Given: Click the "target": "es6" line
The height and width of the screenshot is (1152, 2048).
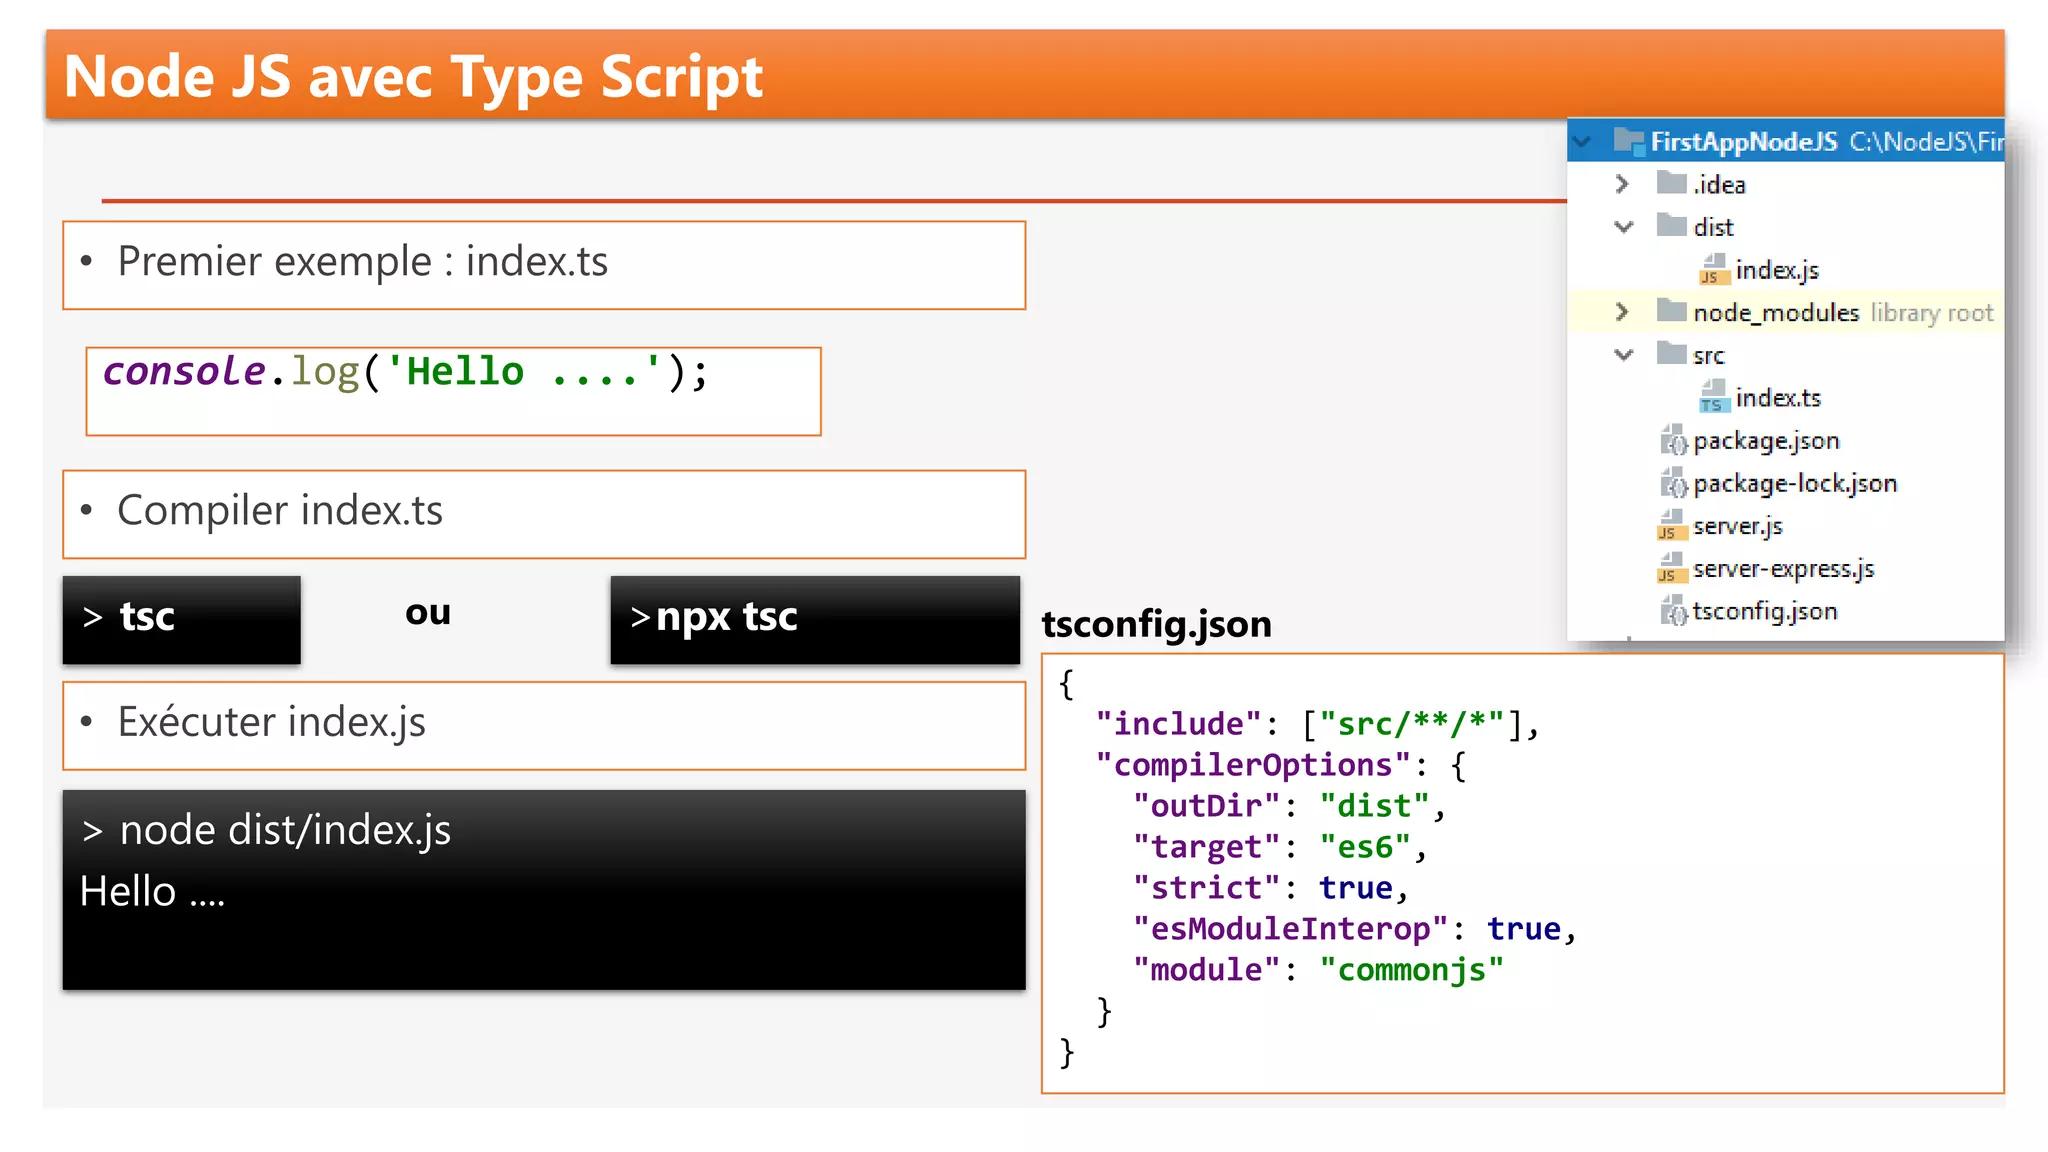Looking at the screenshot, I should point(1280,847).
